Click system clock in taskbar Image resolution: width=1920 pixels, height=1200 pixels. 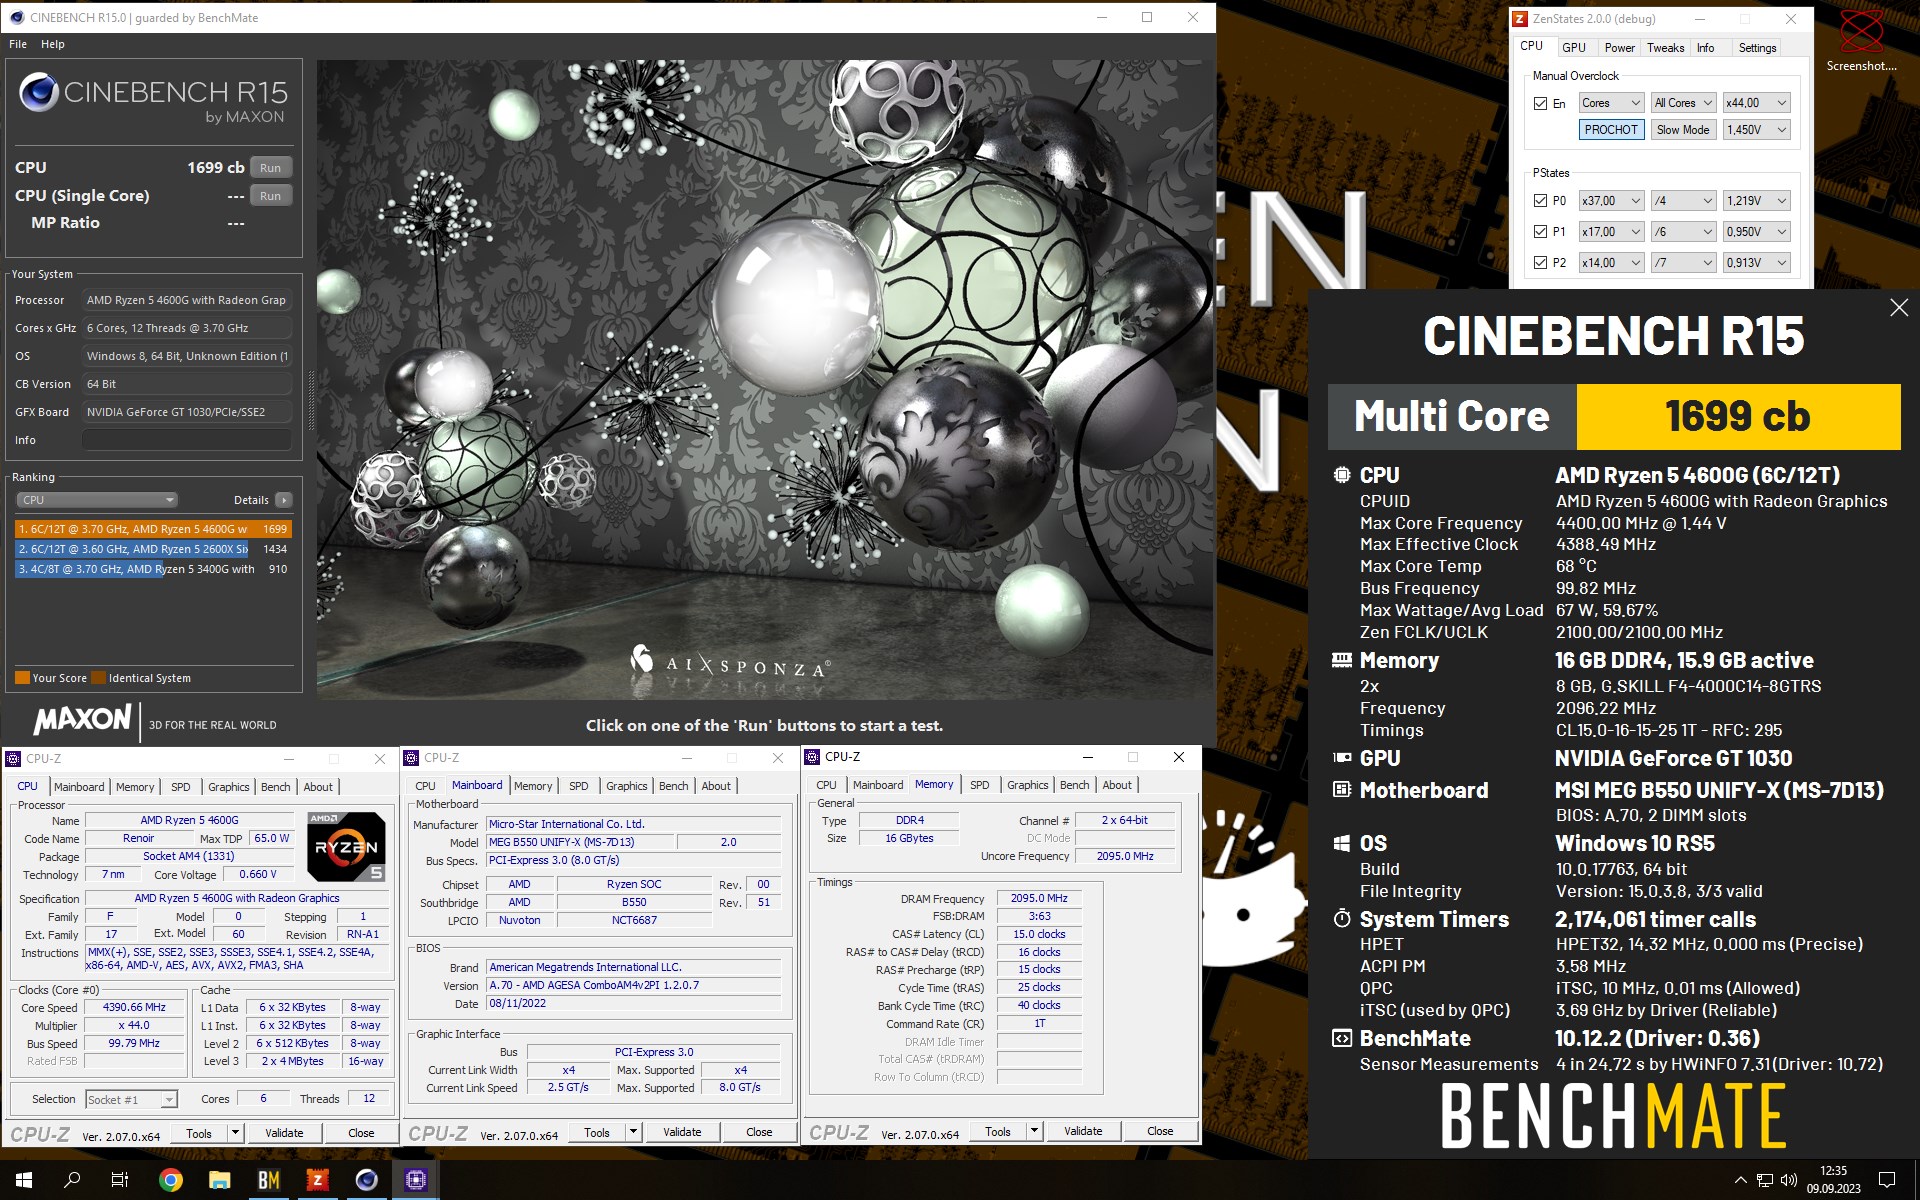coord(1833,1180)
